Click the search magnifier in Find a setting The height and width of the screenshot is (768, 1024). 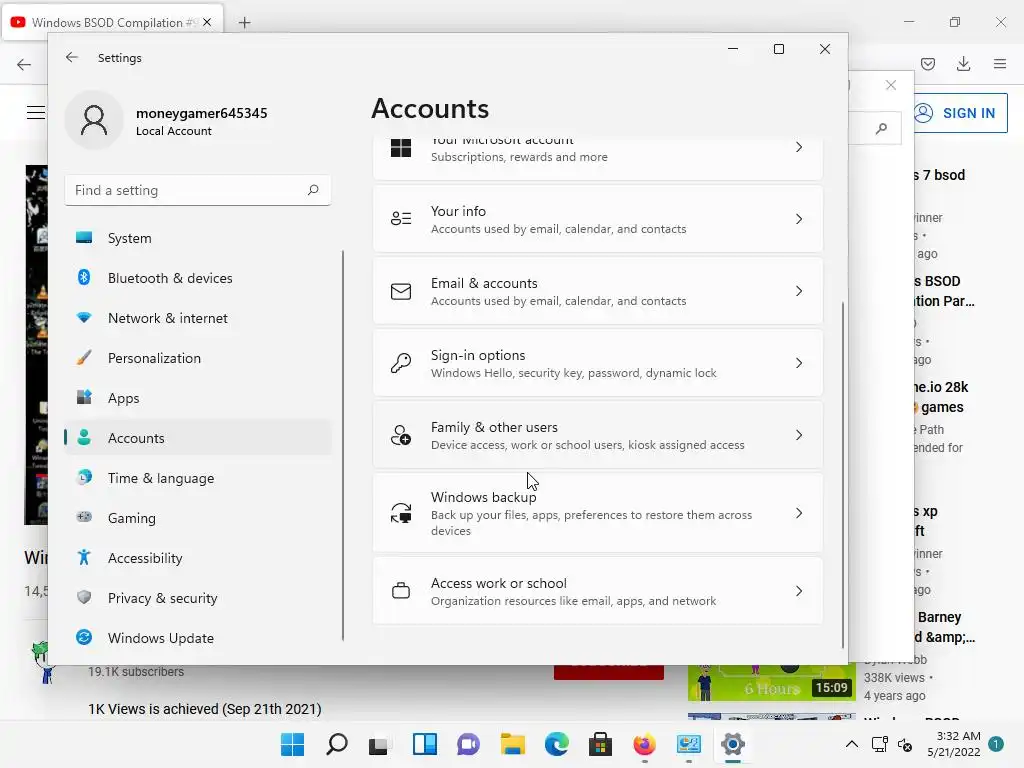pos(313,190)
